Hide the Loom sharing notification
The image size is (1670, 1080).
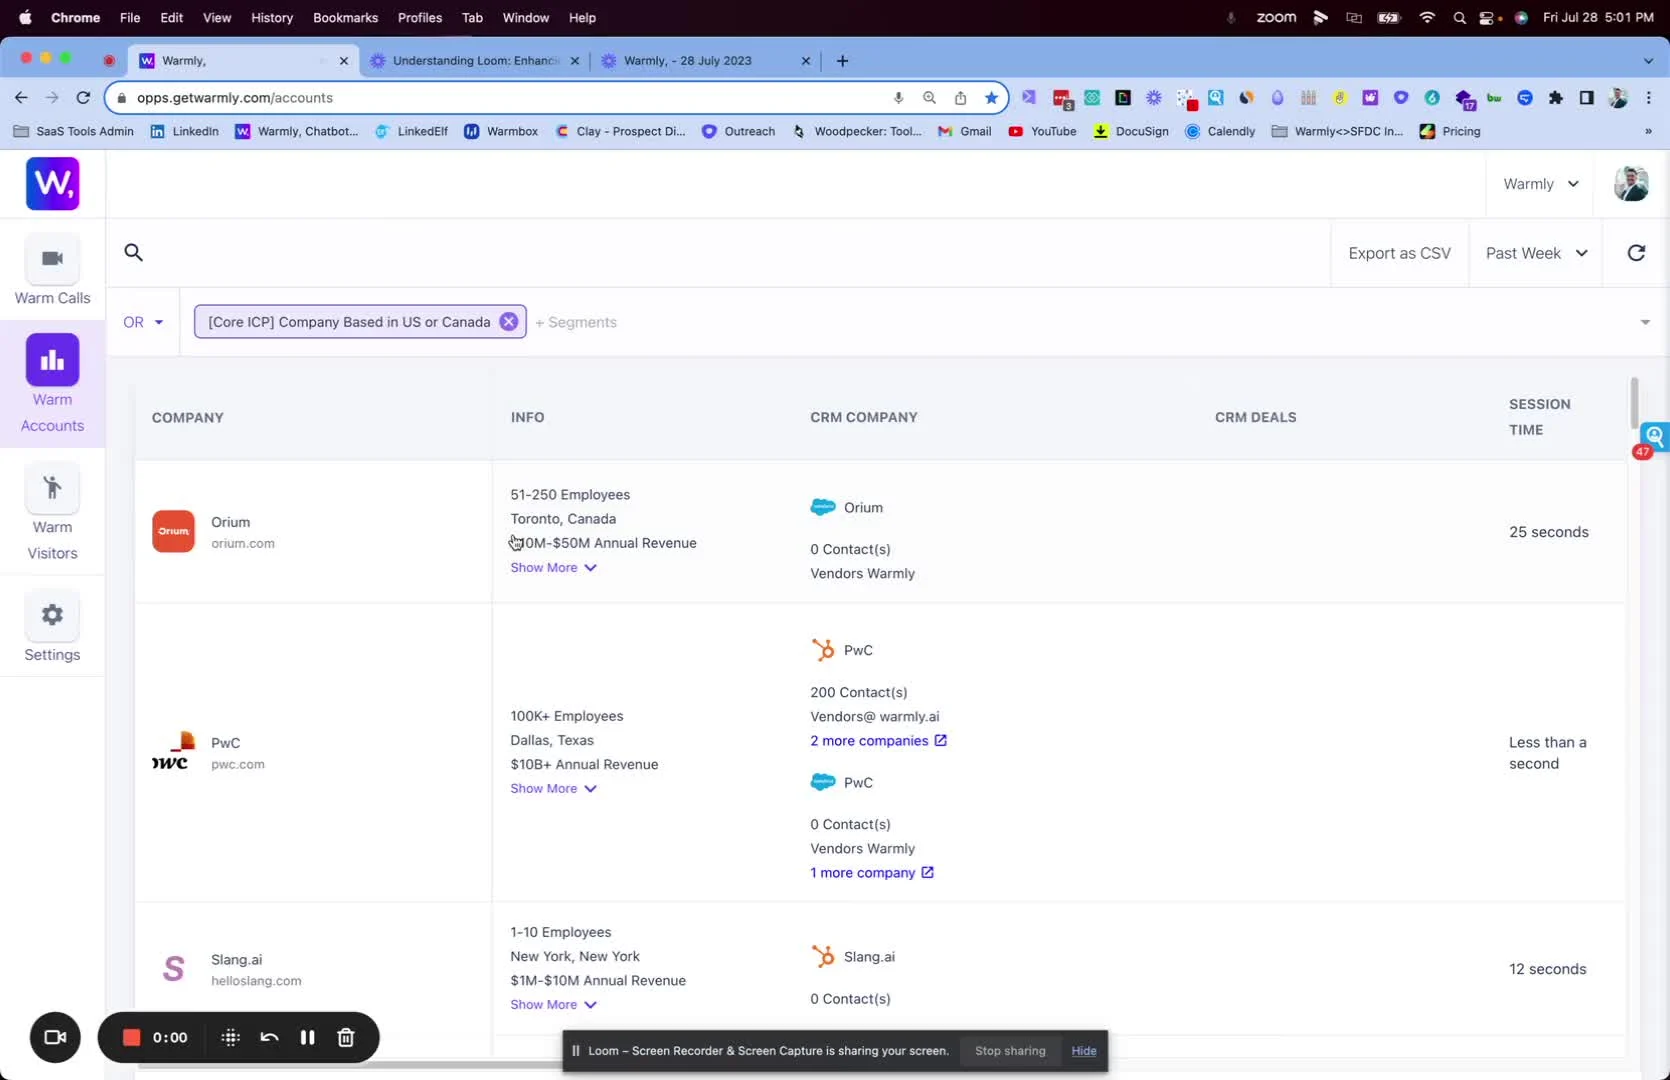click(x=1084, y=1051)
